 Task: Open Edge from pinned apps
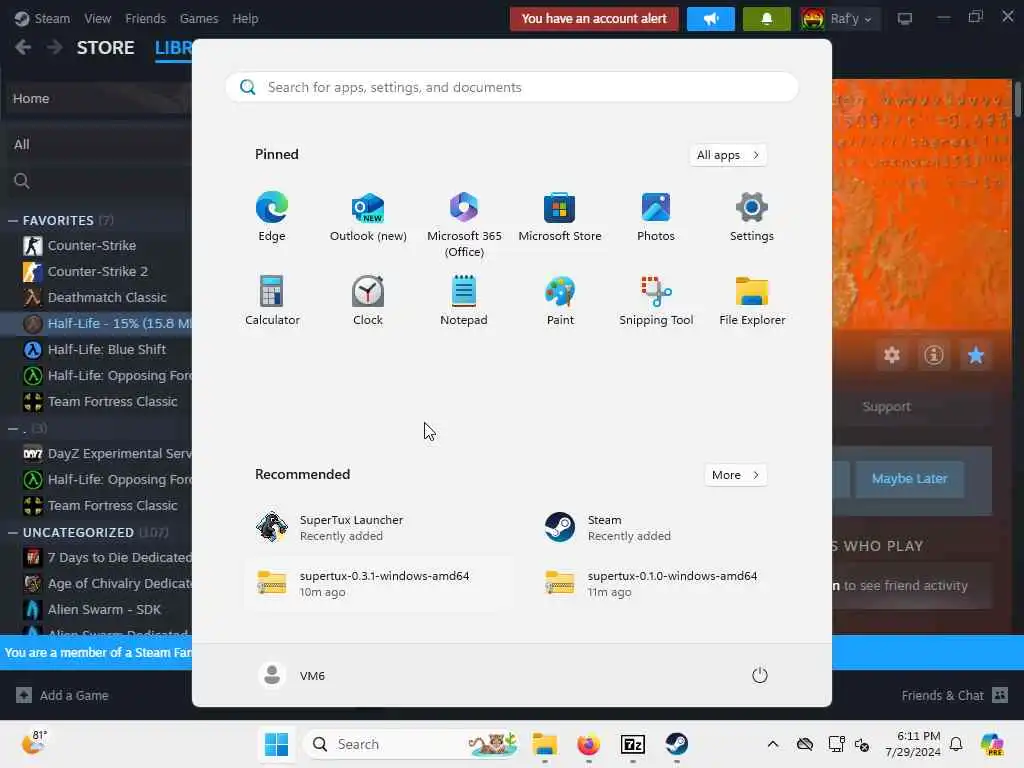(x=272, y=217)
